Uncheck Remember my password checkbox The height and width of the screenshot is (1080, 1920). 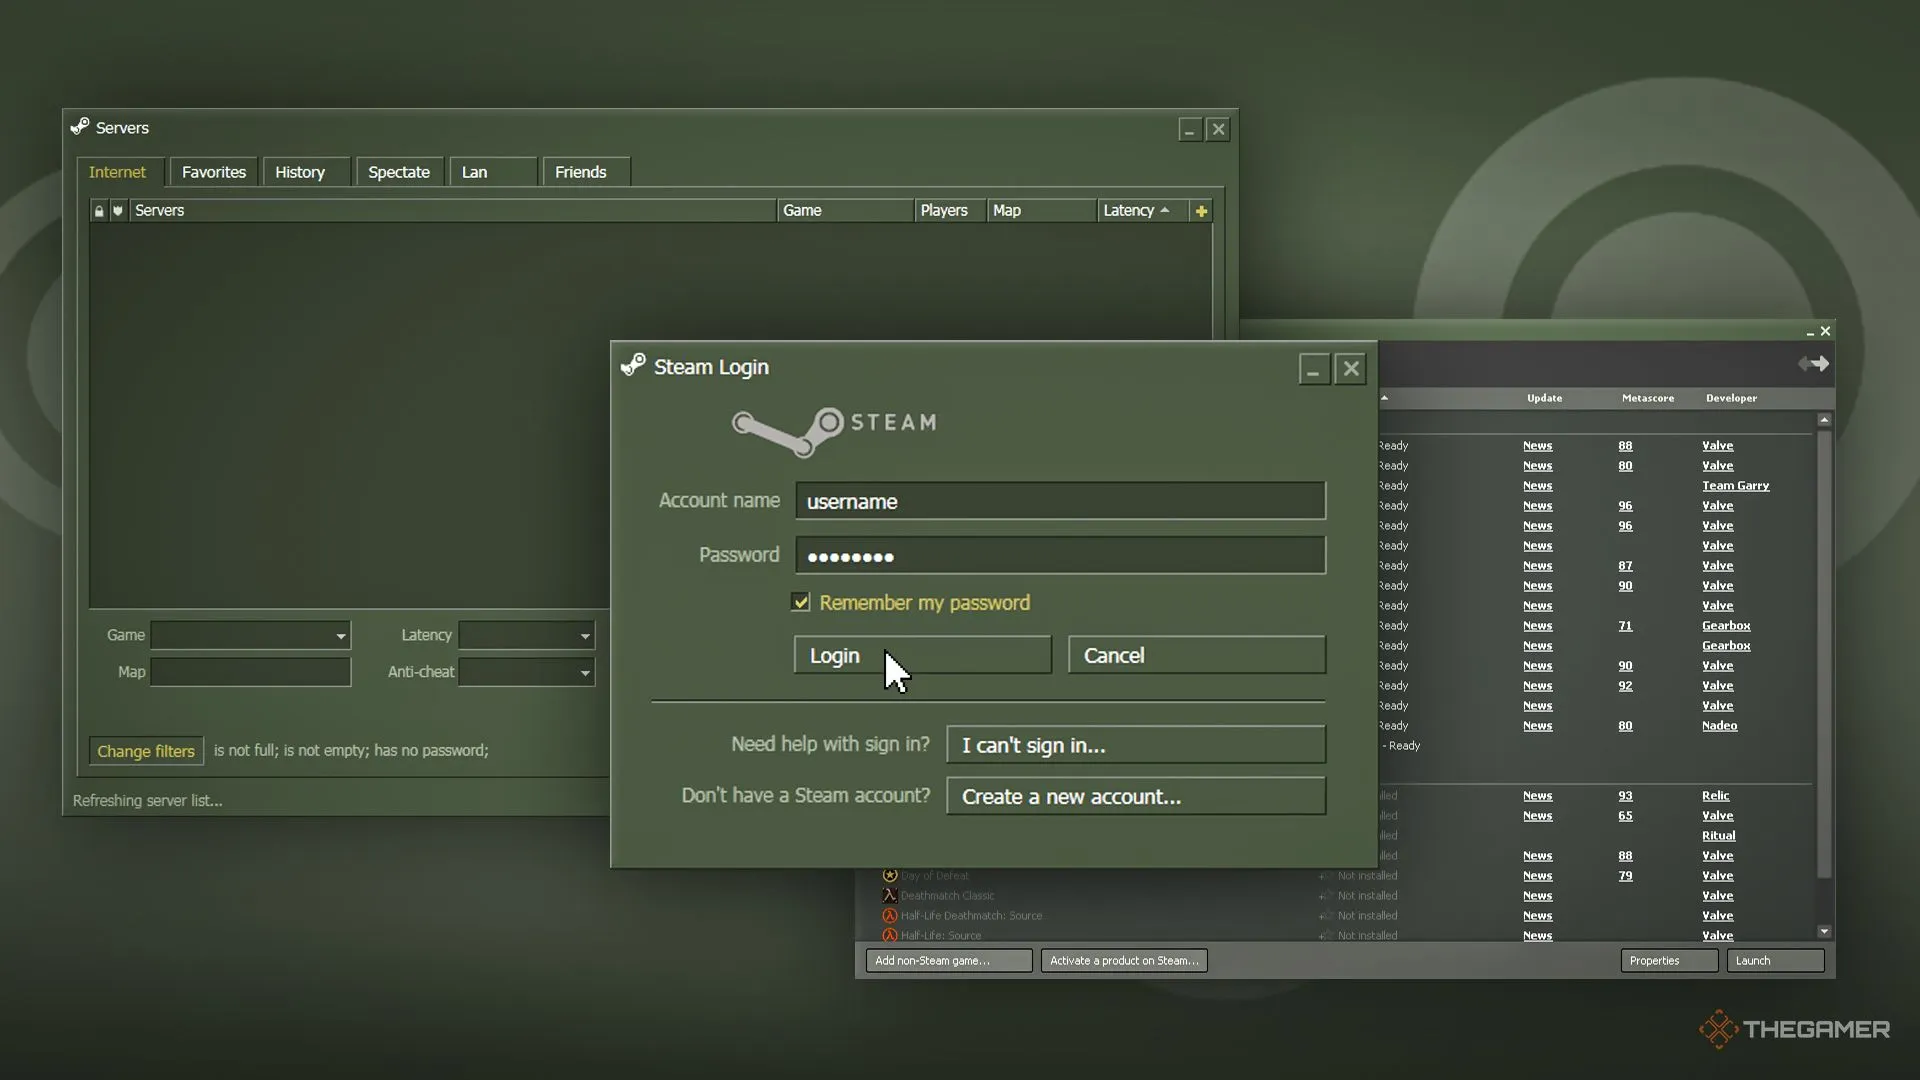[x=800, y=602]
